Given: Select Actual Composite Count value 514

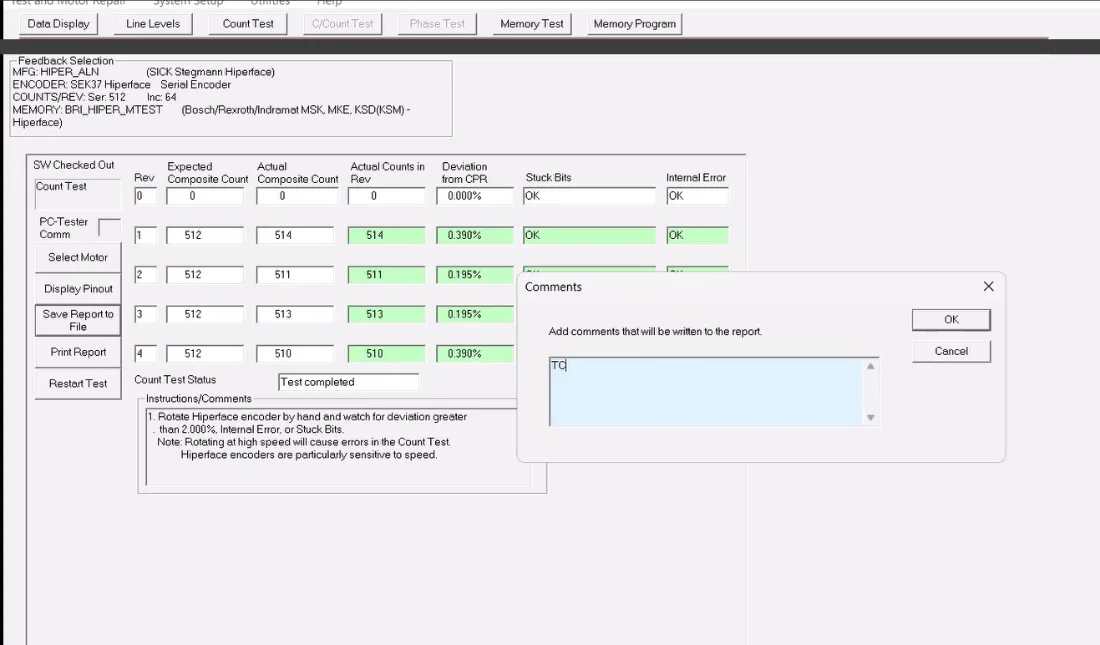Looking at the screenshot, I should pyautogui.click(x=295, y=235).
